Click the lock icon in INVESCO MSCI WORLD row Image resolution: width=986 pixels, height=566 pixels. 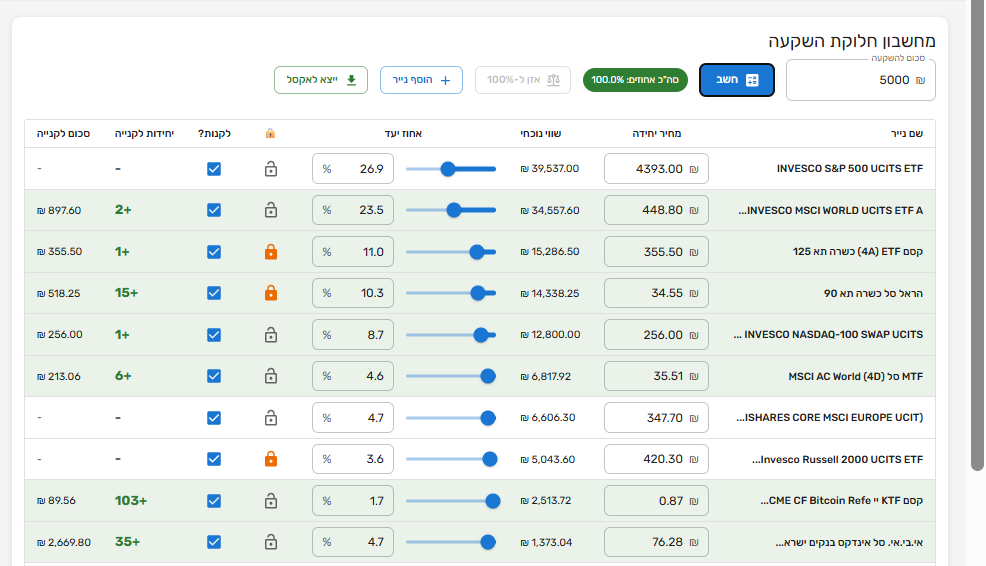click(270, 210)
